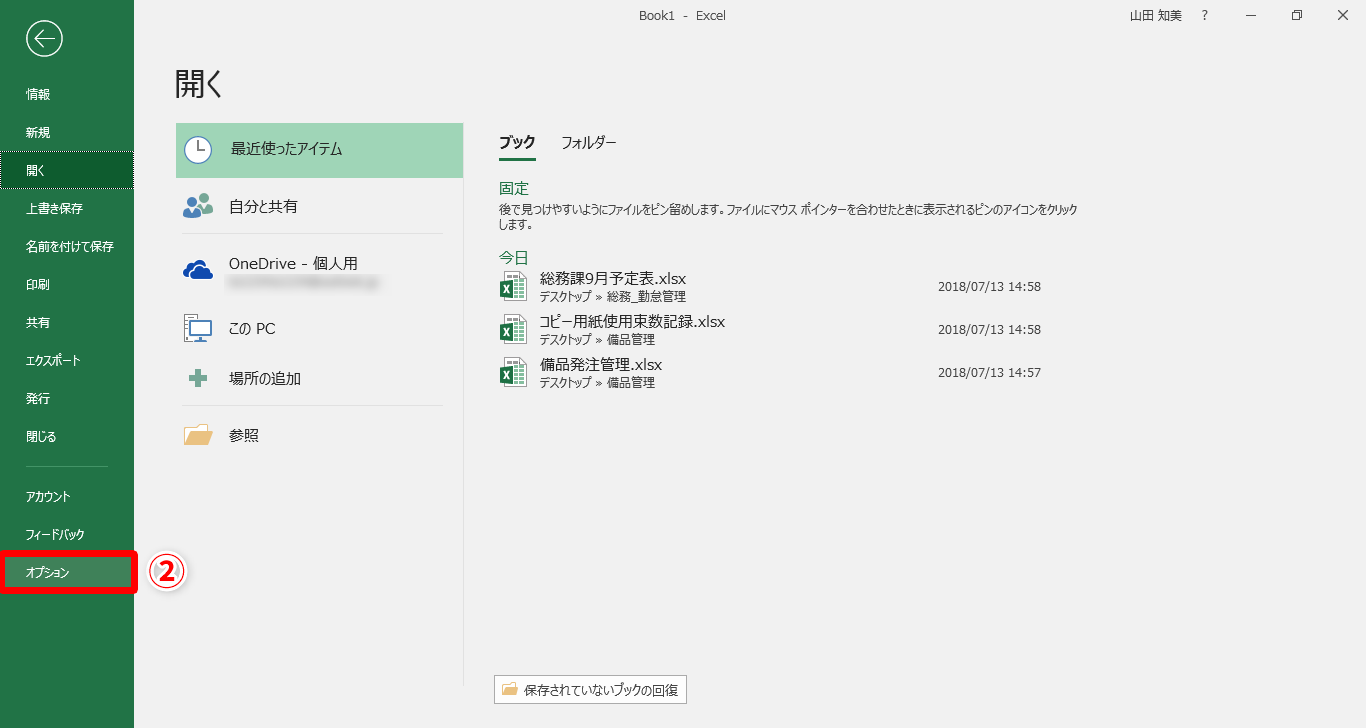Image resolution: width=1366 pixels, height=728 pixels.
Task: Click timestamp 2018/07/13 14:57
Action: click(989, 372)
